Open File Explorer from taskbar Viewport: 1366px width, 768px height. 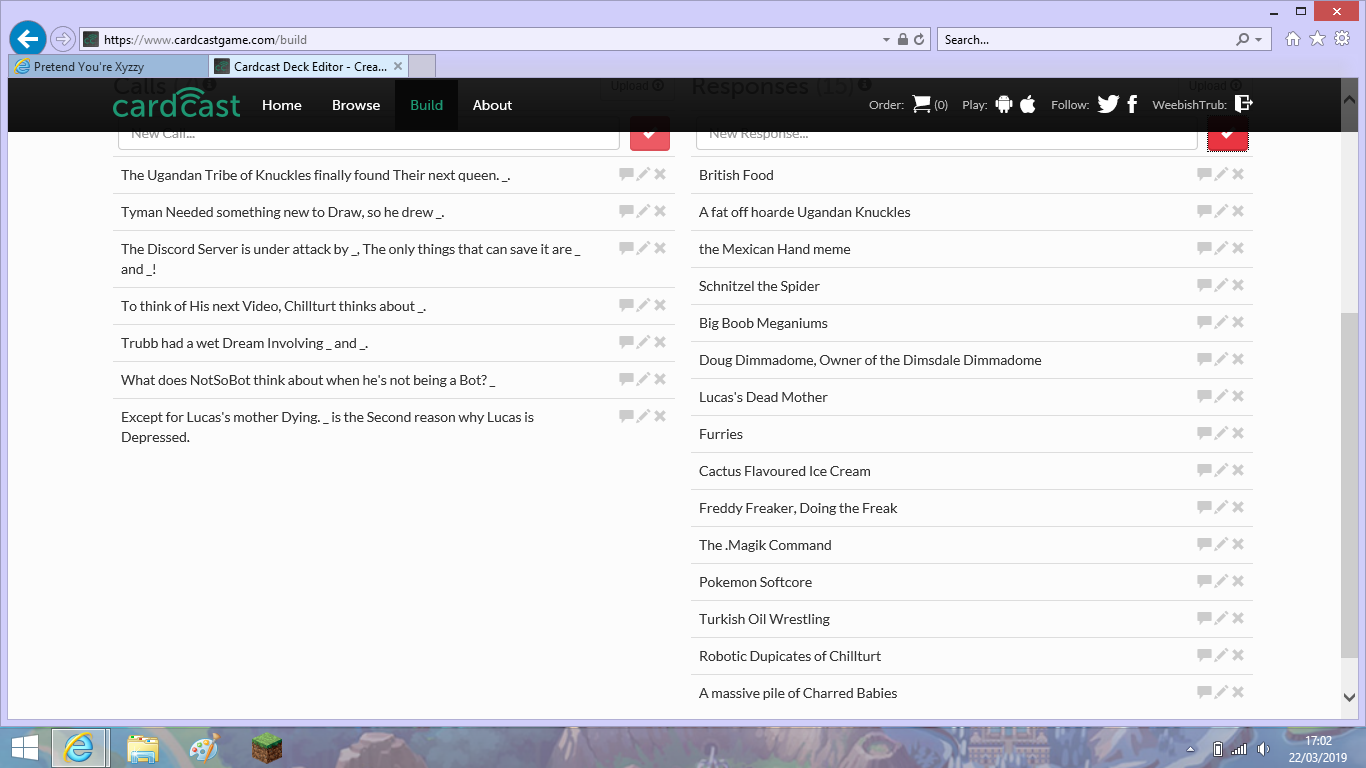tap(143, 748)
